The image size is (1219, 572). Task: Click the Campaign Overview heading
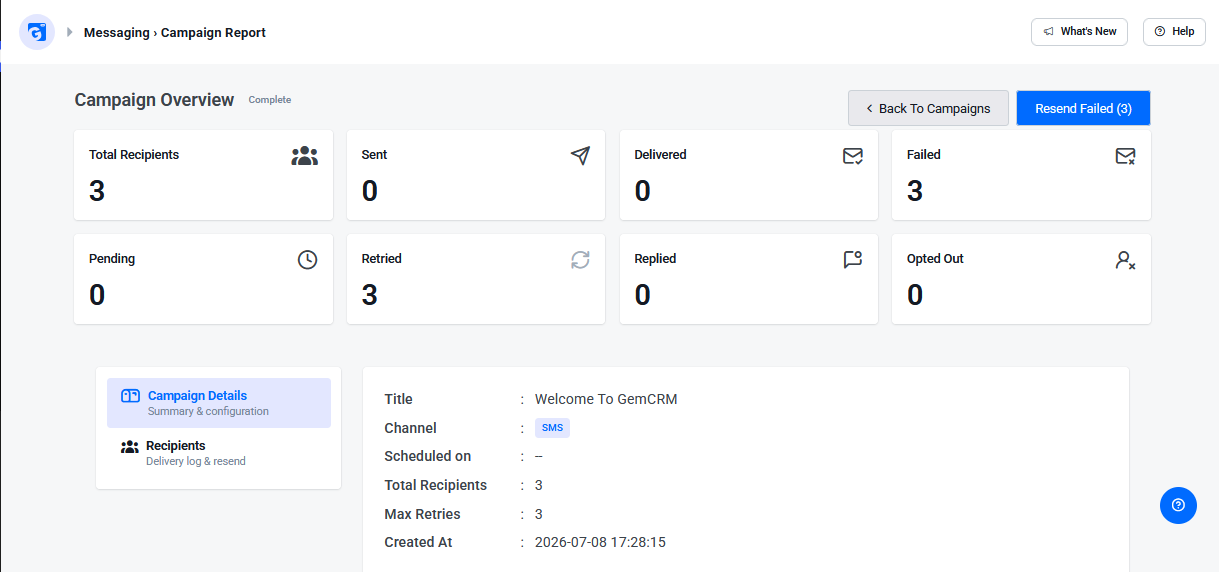[154, 100]
